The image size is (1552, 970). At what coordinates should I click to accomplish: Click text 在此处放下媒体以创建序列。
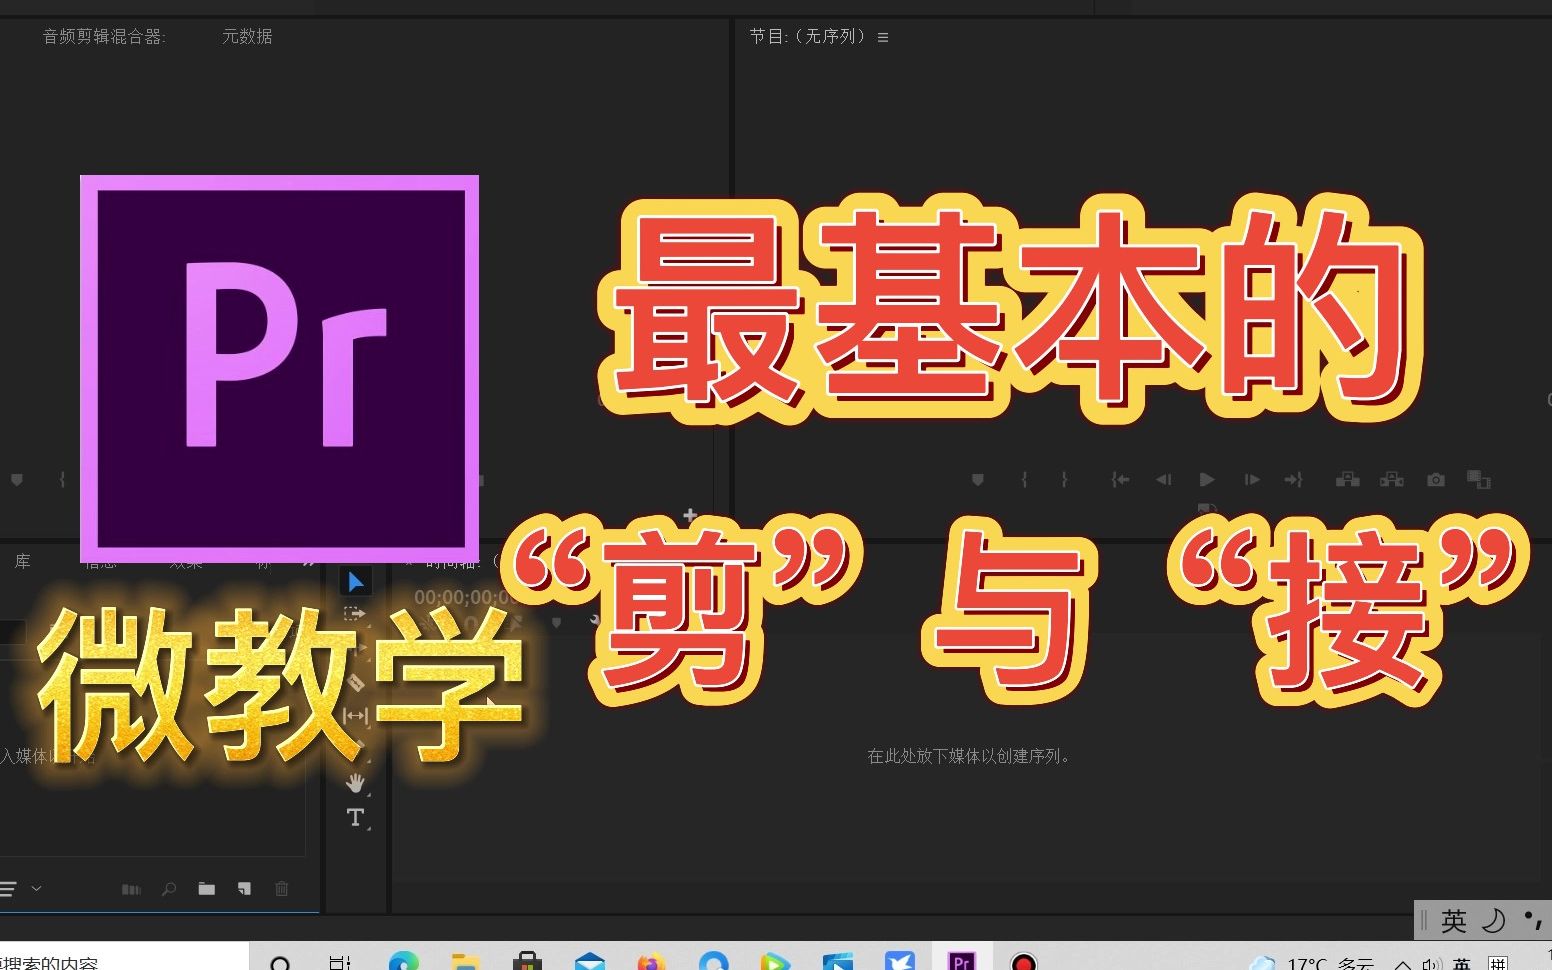click(x=971, y=756)
